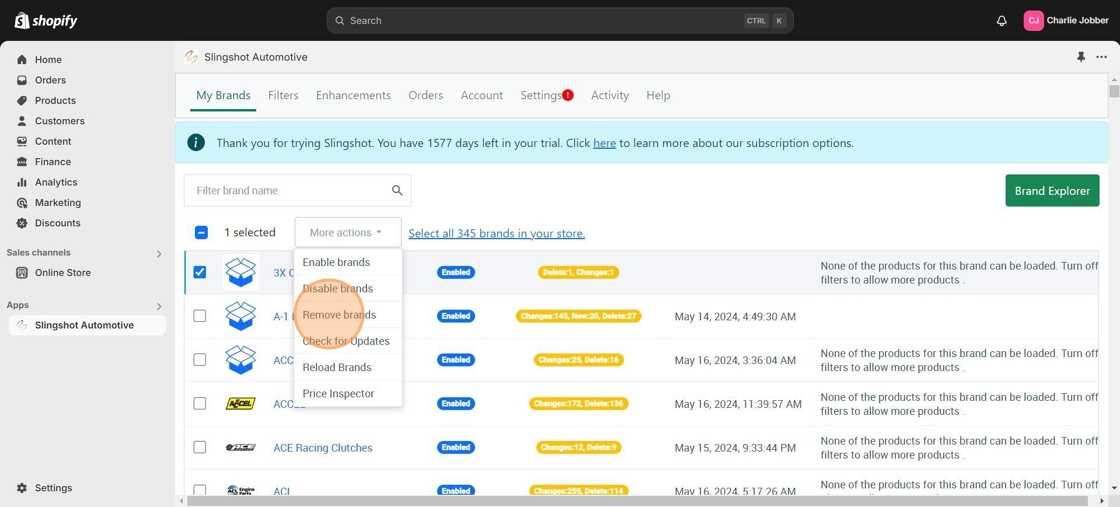Check the ACC row checkbox above ACCEL
Viewport: 1120px width, 507px height.
200,360
